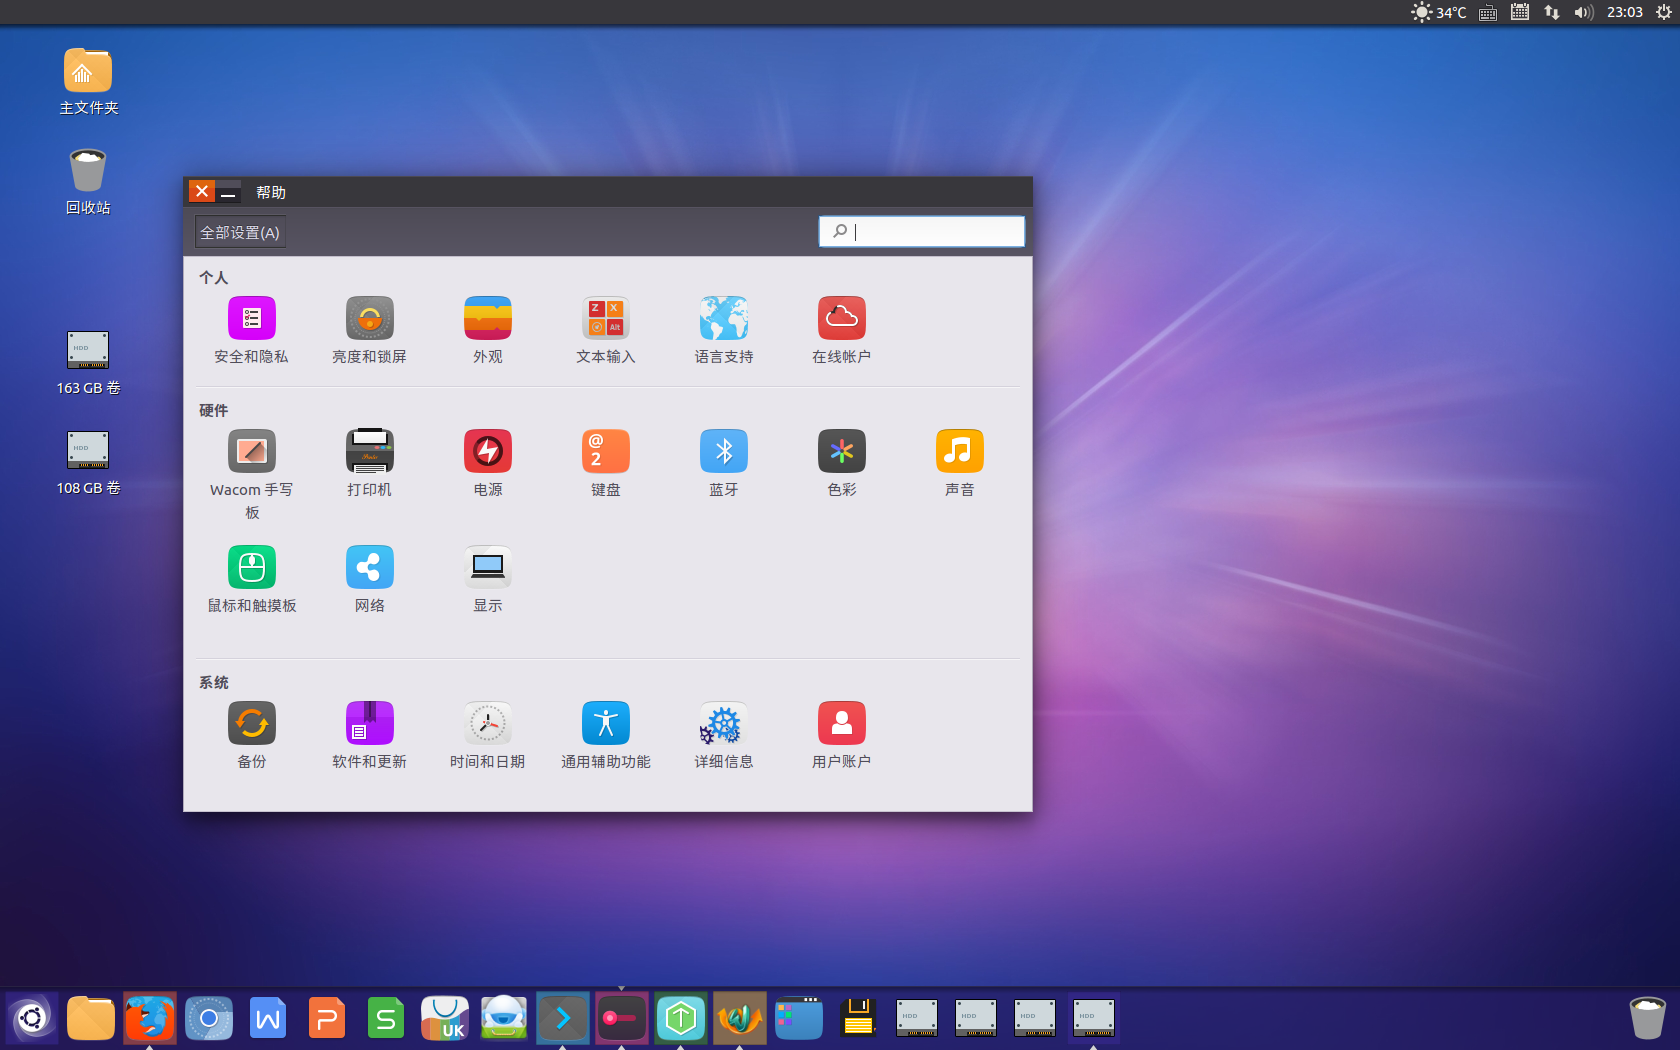
Task: Open 详细信息 details settings
Action: point(724,735)
